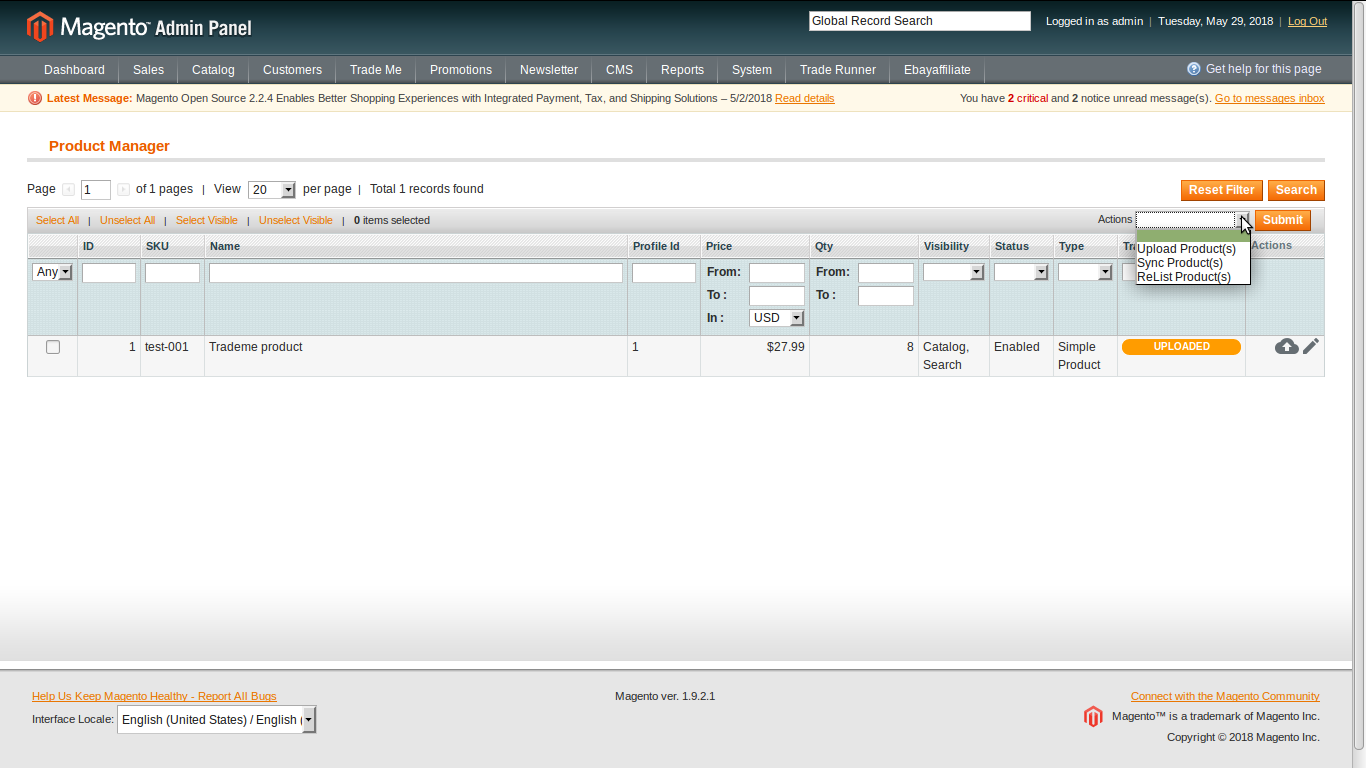Click the Global Record Search field
The height and width of the screenshot is (768, 1366).
[x=920, y=21]
